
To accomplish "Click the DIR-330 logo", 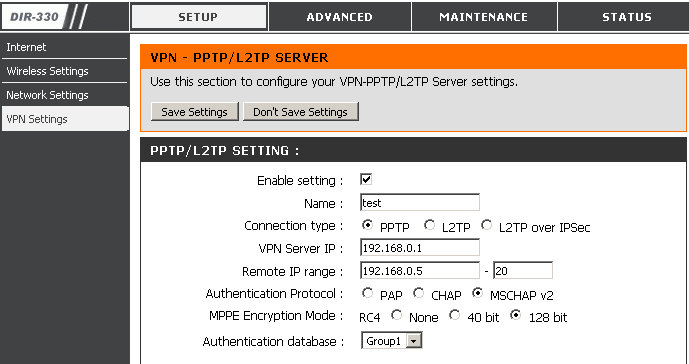I will 34,17.
